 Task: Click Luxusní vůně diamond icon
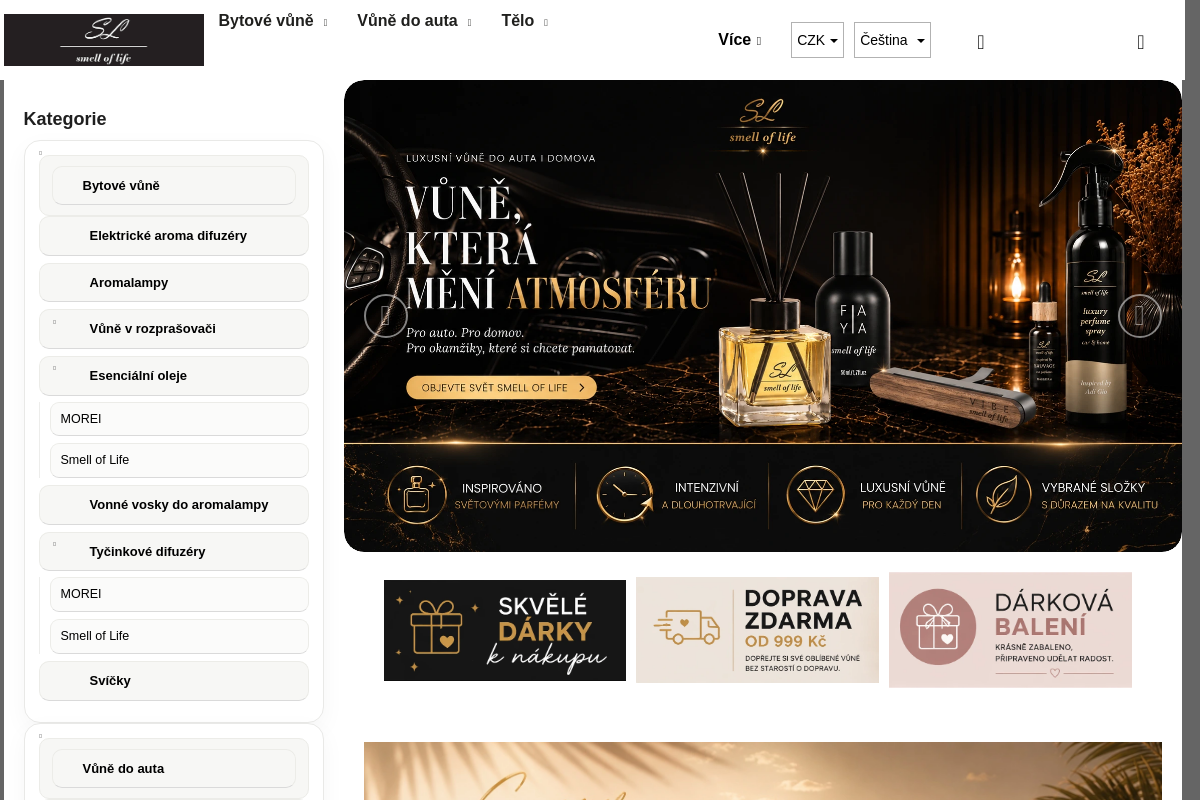click(x=815, y=495)
